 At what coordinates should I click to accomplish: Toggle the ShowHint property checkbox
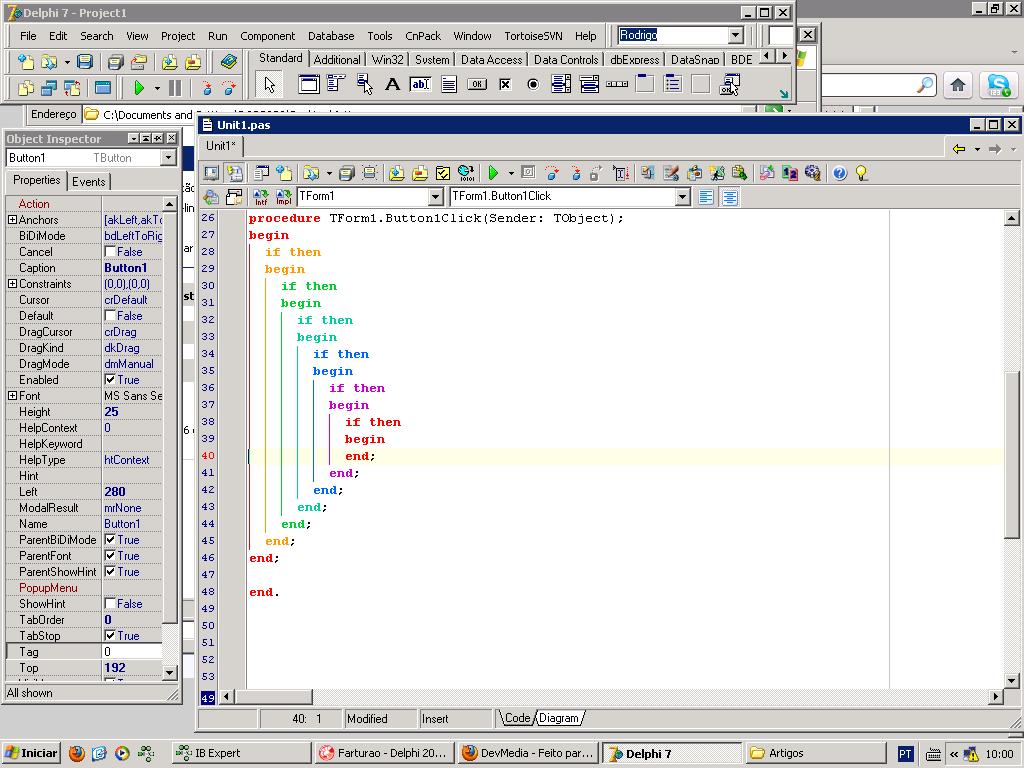click(111, 604)
